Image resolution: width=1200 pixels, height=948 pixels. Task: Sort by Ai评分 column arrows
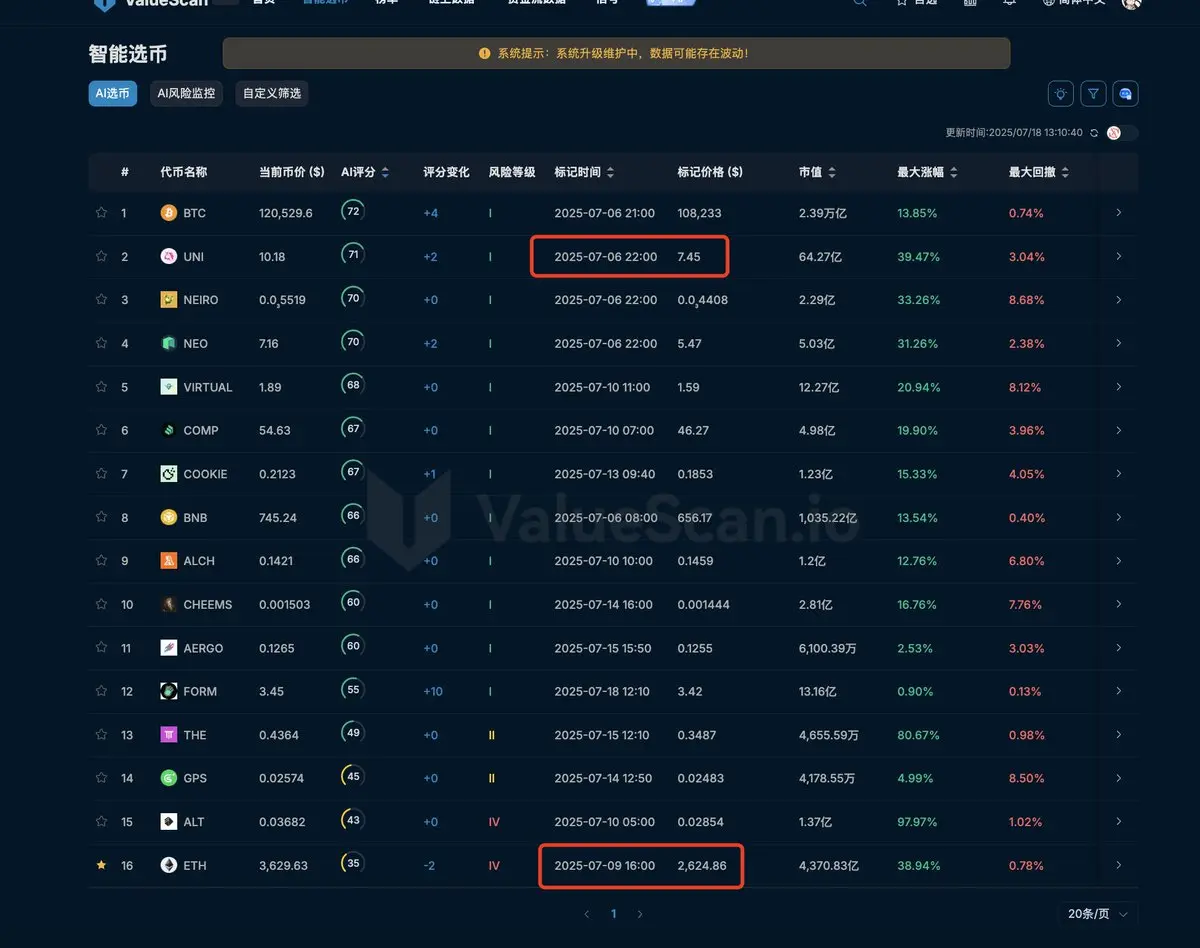pyautogui.click(x=386, y=172)
